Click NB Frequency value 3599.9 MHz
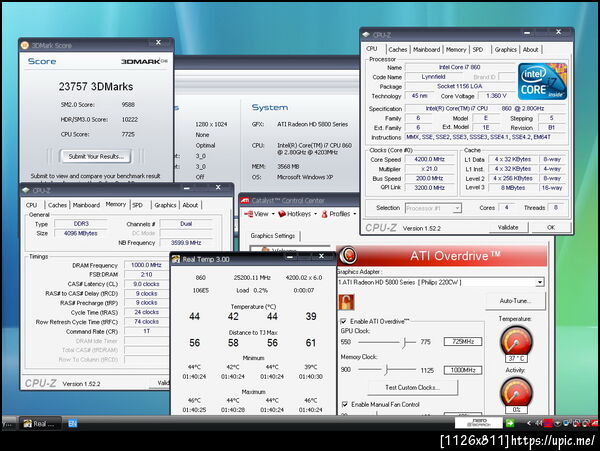 (186, 243)
